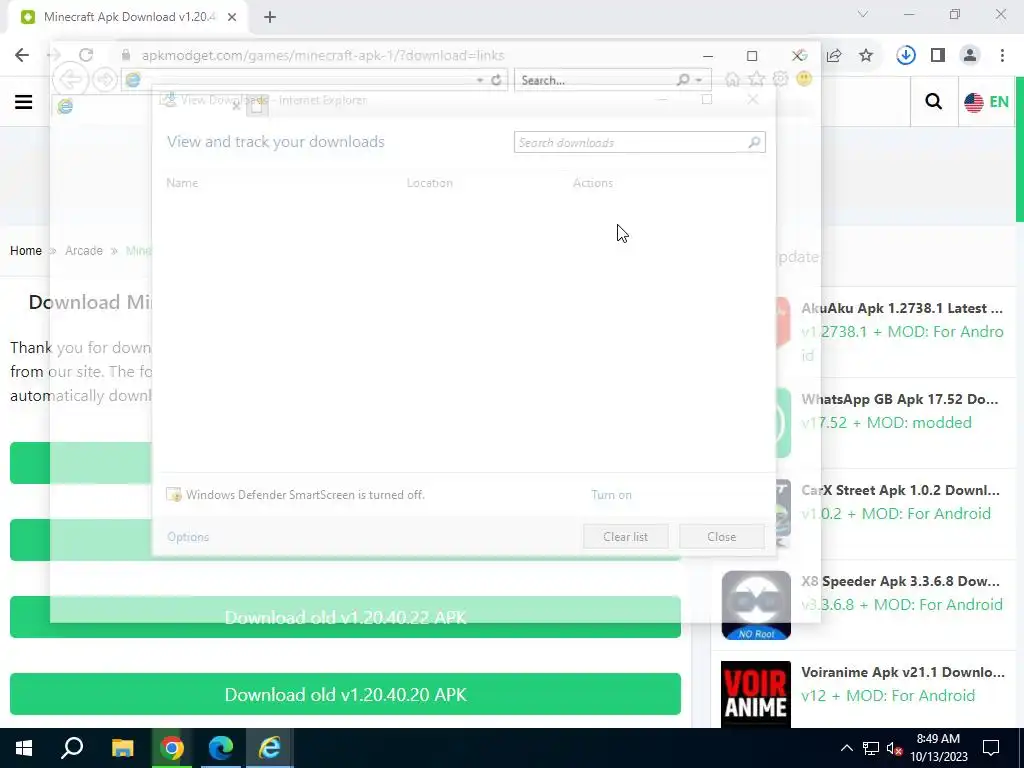Image resolution: width=1024 pixels, height=768 pixels.
Task: Open Microsoft Edge from taskbar
Action: [221, 748]
